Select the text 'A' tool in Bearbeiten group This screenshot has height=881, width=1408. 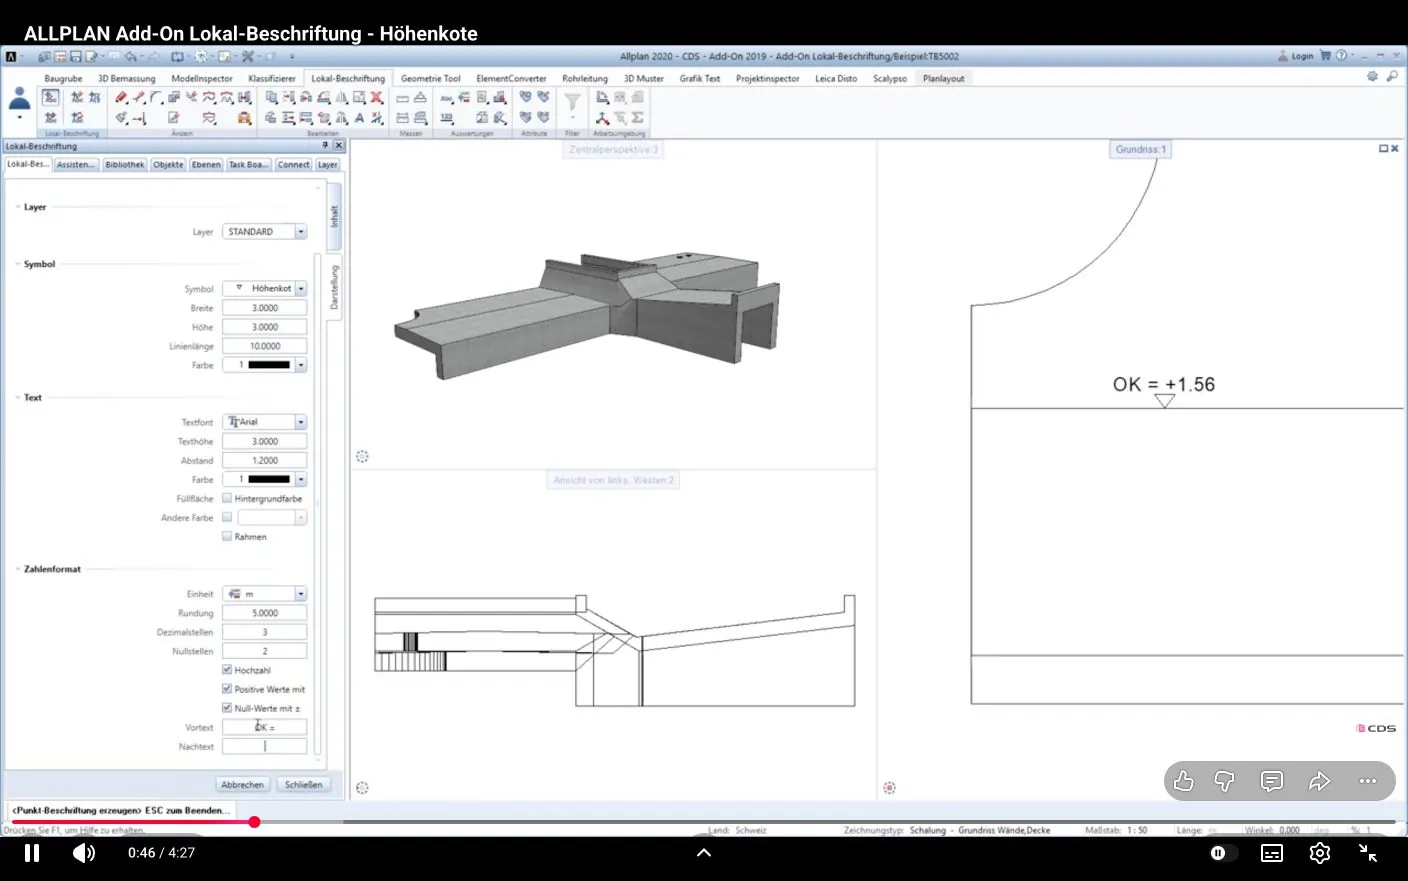point(359,118)
